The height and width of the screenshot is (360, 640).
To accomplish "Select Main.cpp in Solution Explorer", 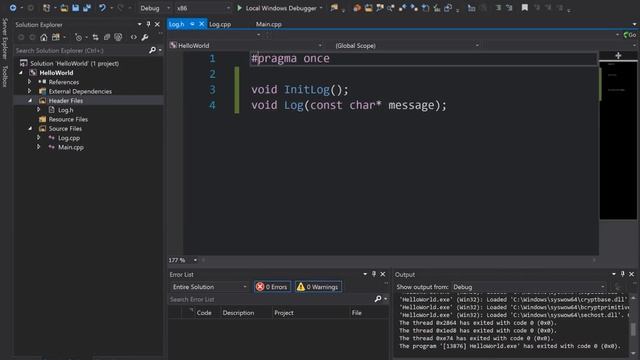I will click(x=71, y=147).
